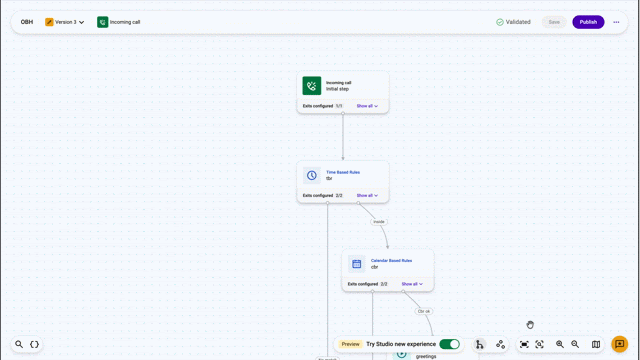
Task: Click the 'Initial step' text
Action: pyautogui.click(x=337, y=89)
